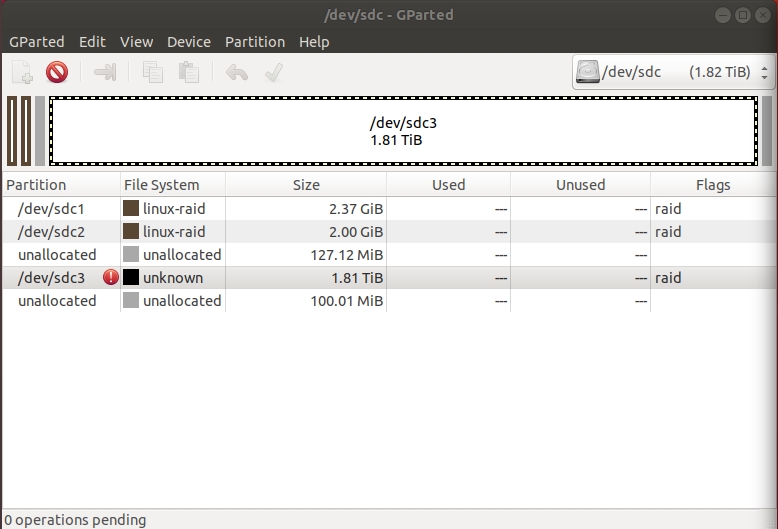
Task: Click the brown linux-raid swatch for /dev/sdc1
Action: [x=131, y=208]
